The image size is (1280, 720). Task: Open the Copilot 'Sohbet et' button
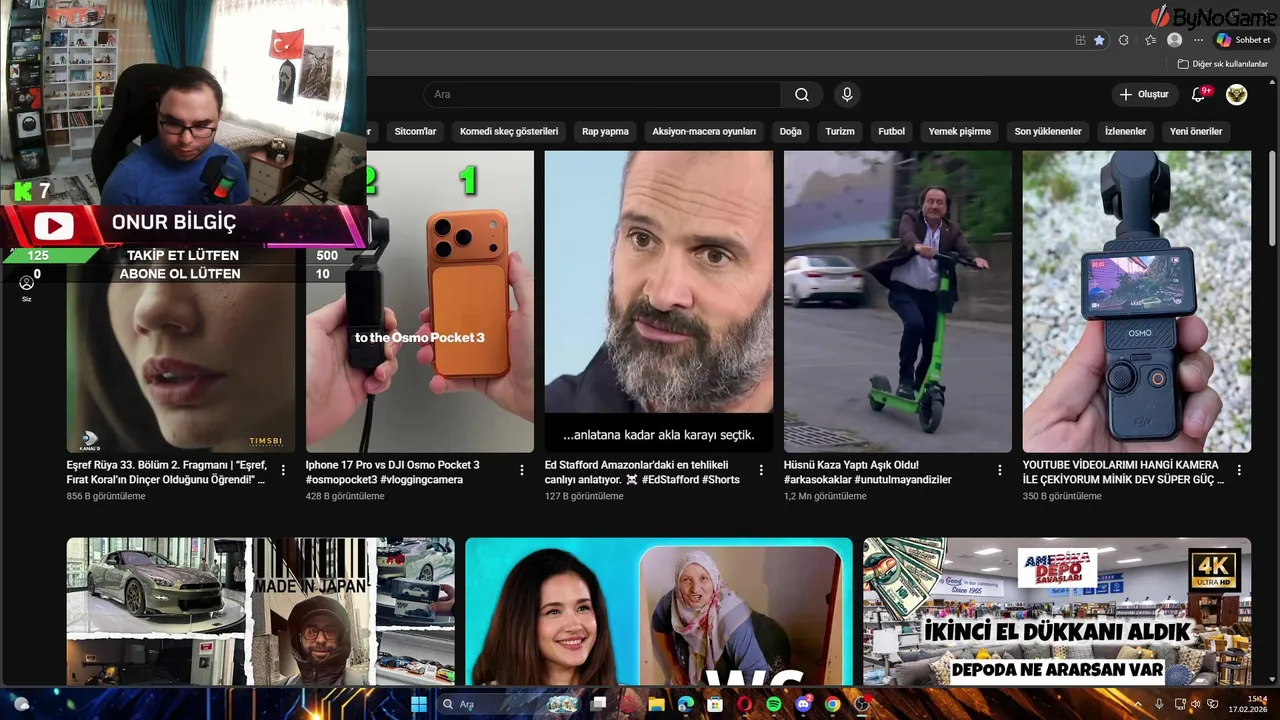click(x=1243, y=40)
